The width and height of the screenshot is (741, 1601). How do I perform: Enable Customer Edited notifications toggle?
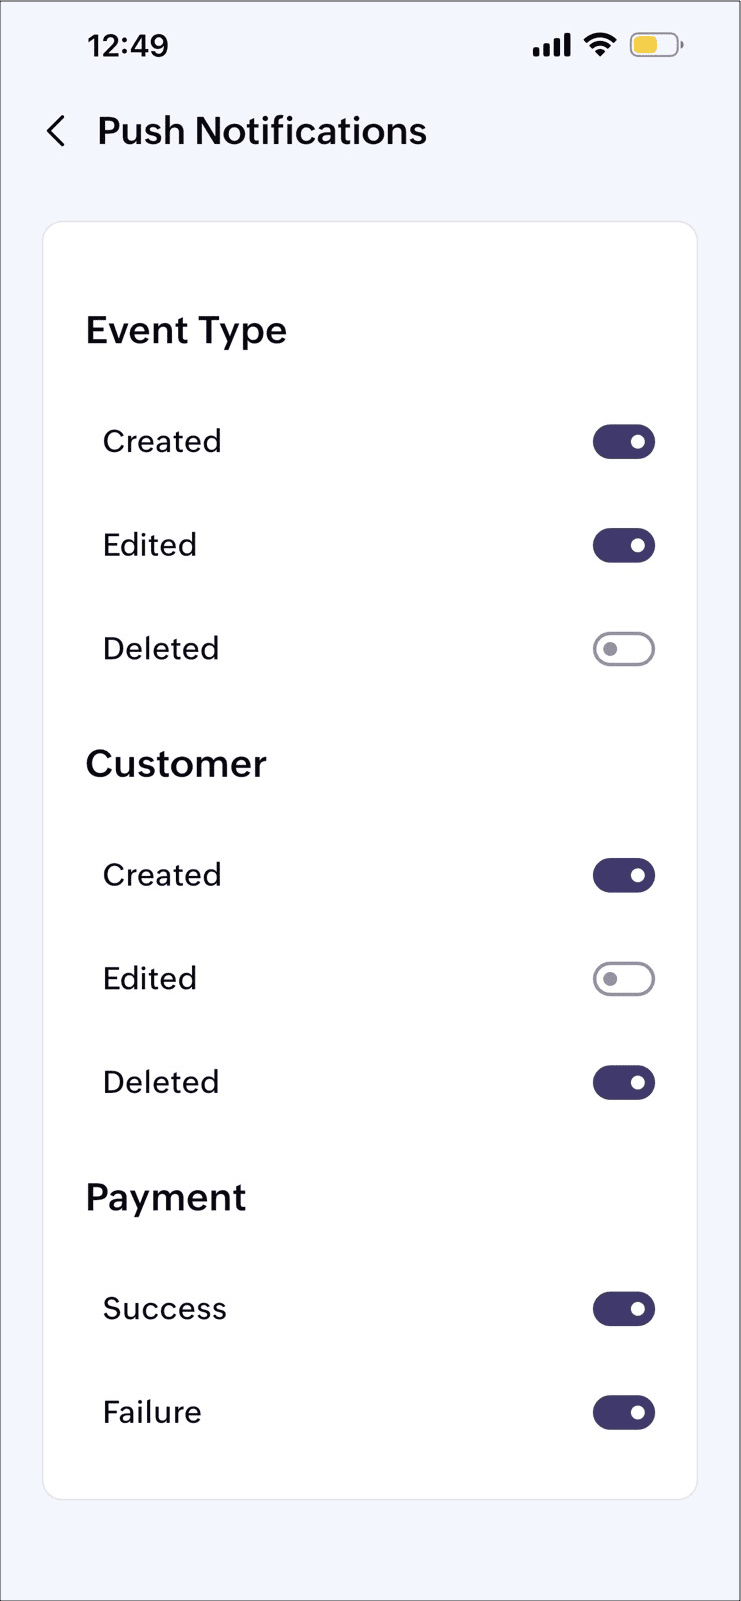click(x=624, y=979)
